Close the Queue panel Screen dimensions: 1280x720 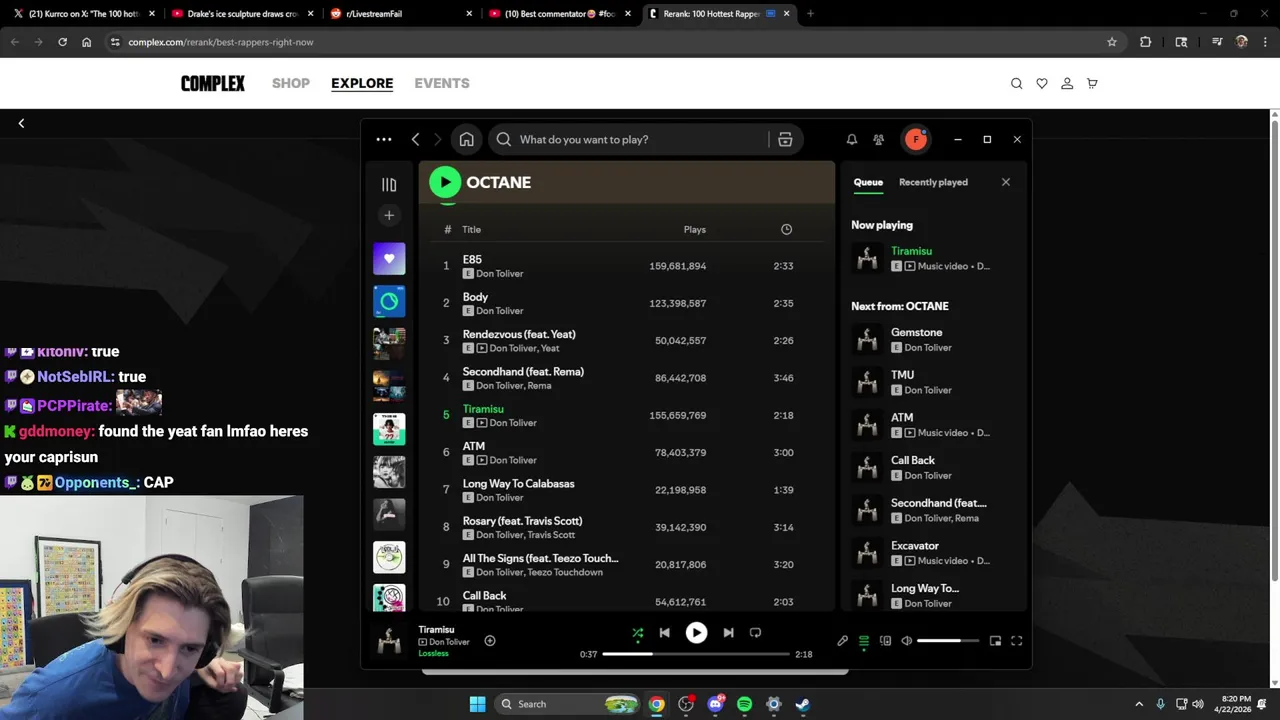pyautogui.click(x=1006, y=182)
